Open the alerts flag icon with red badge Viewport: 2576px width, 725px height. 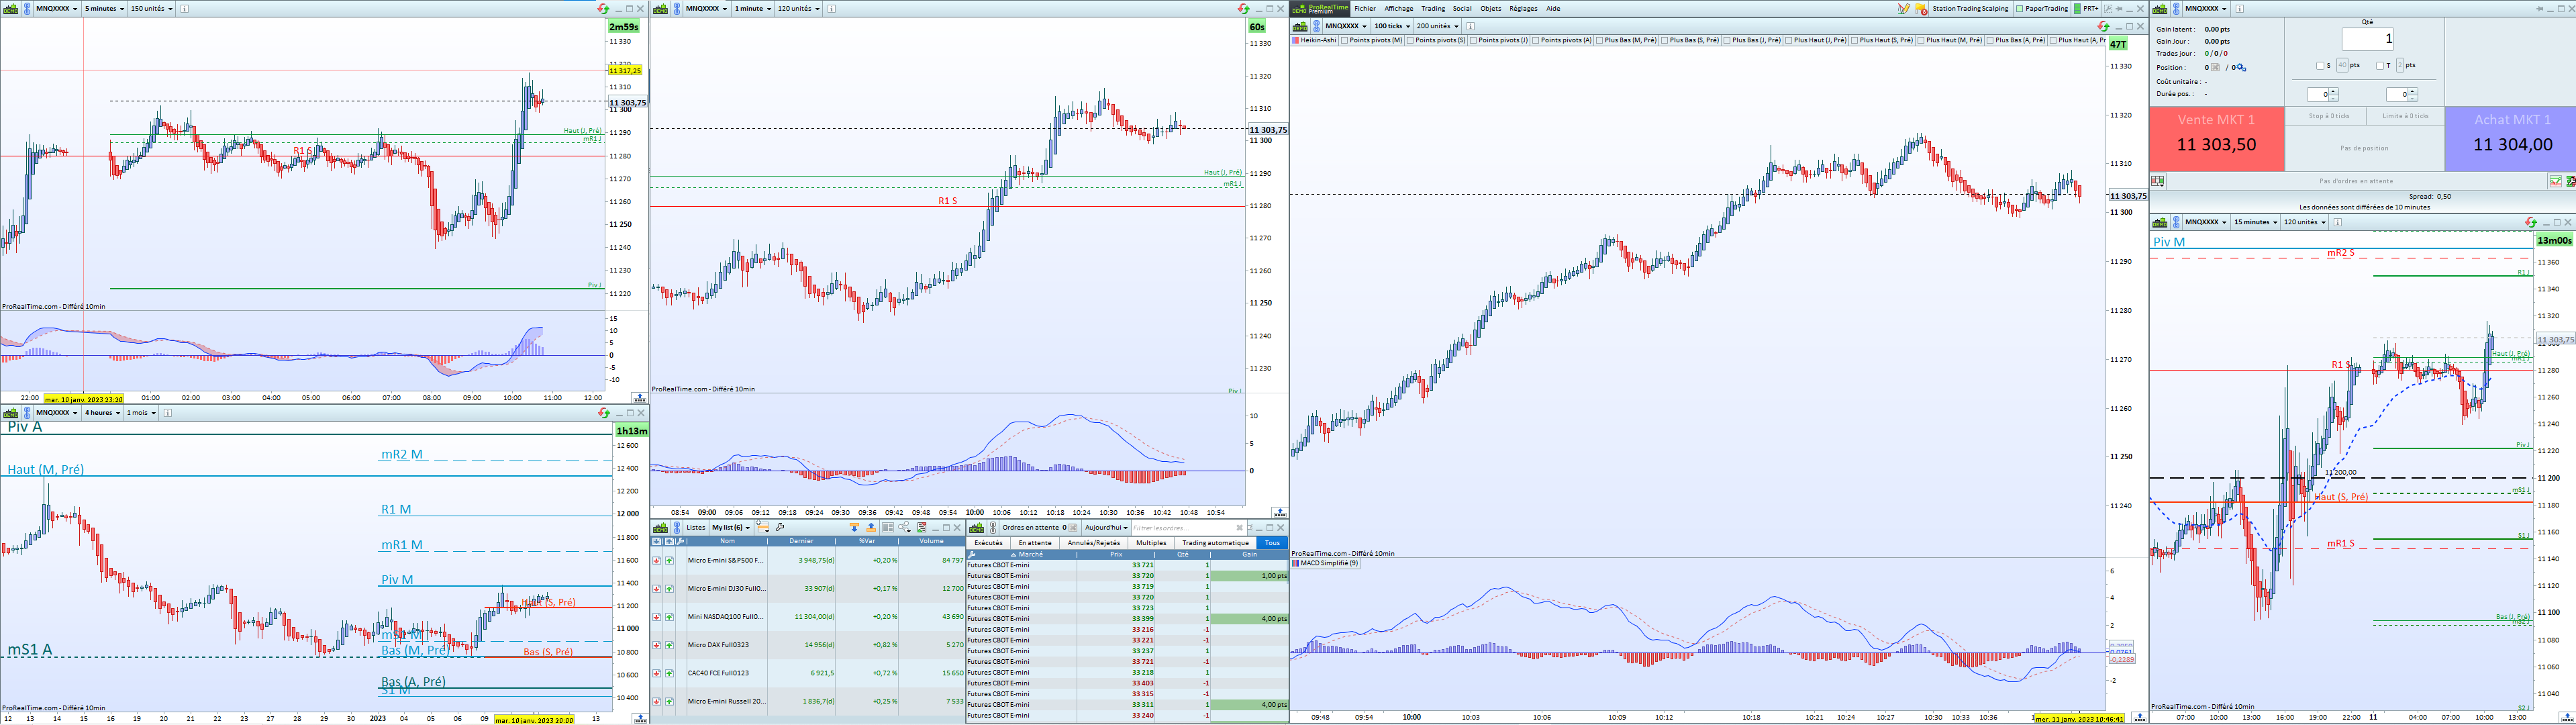pos(1921,9)
